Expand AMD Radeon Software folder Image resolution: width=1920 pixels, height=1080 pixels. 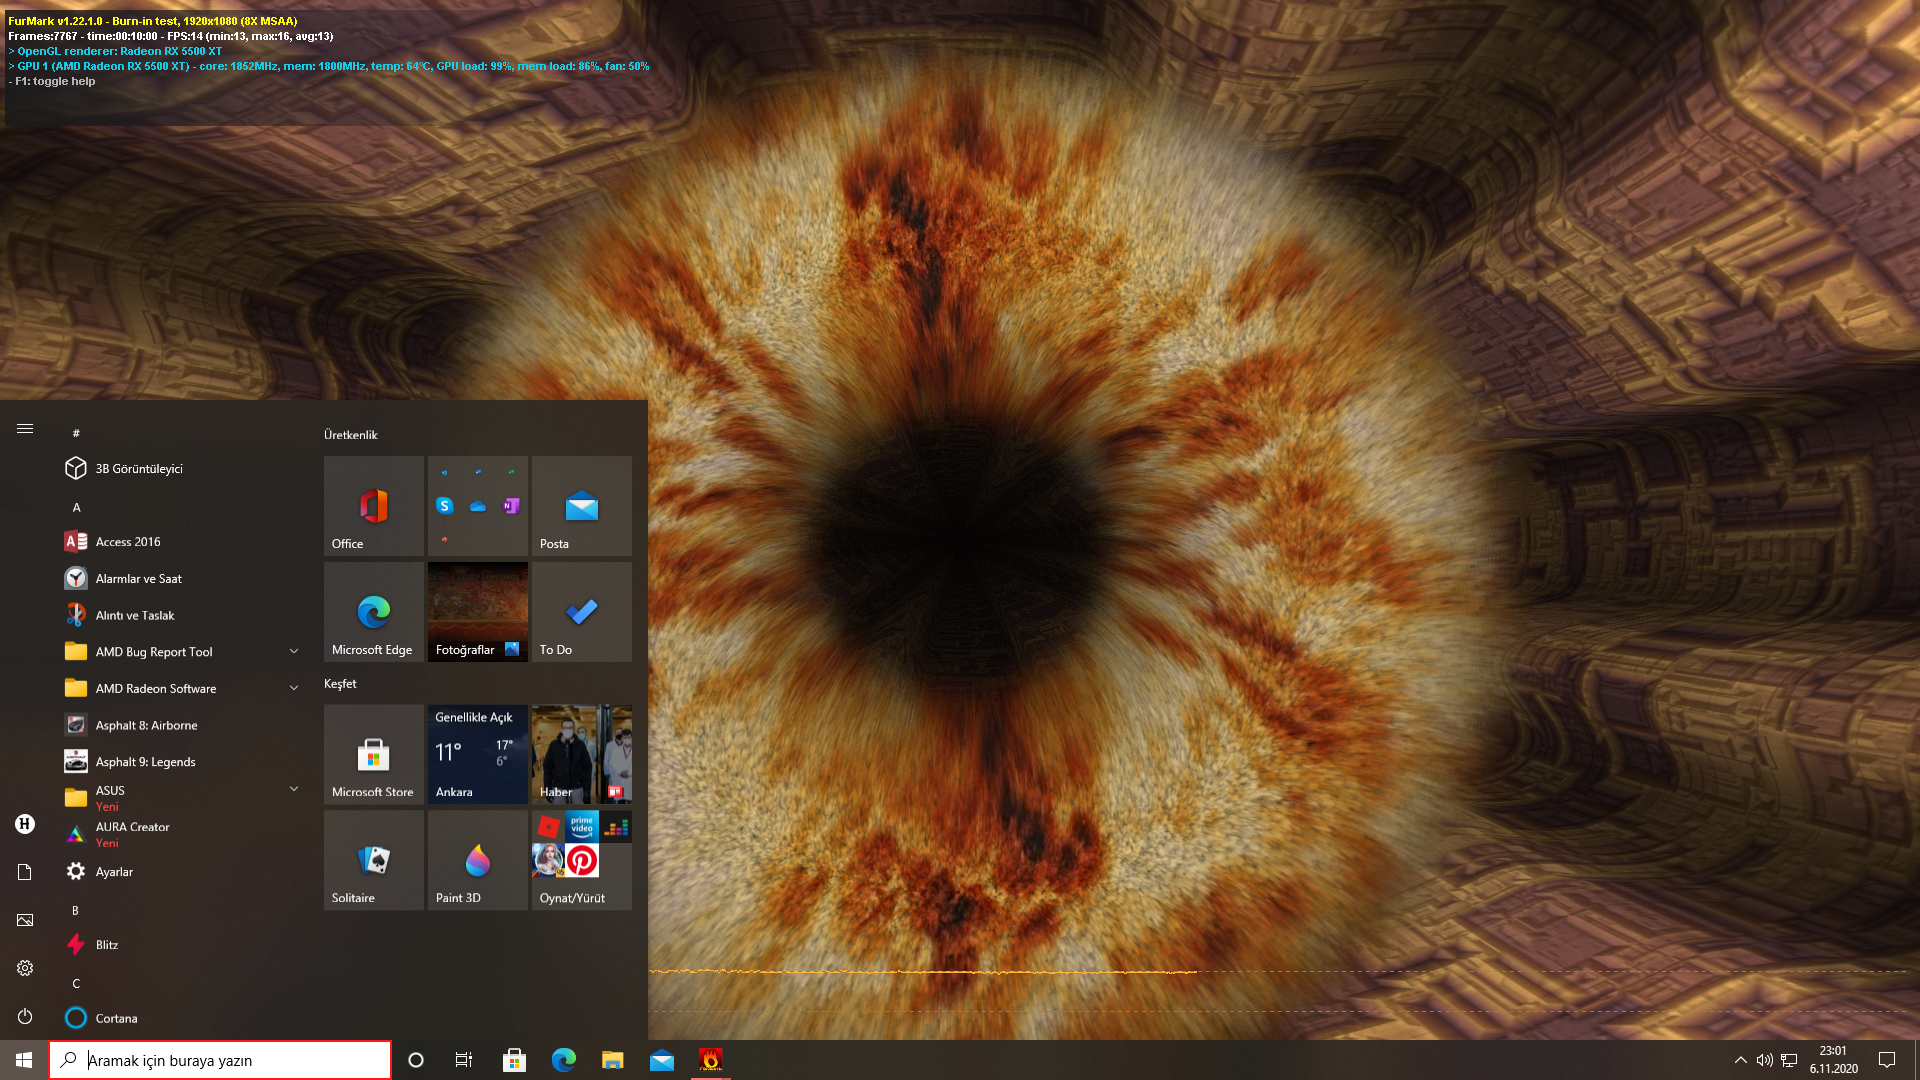[293, 688]
